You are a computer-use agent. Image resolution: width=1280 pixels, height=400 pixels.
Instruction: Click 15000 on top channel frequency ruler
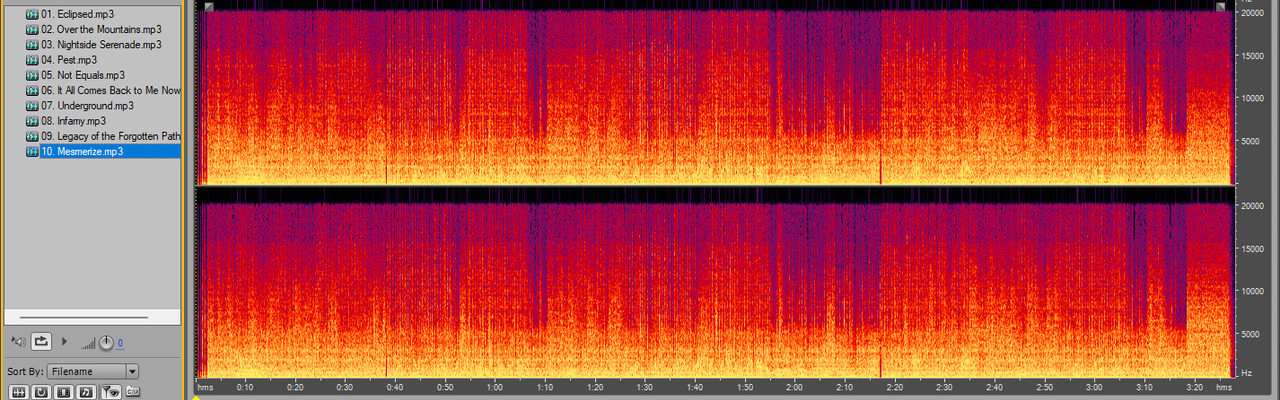[1252, 56]
